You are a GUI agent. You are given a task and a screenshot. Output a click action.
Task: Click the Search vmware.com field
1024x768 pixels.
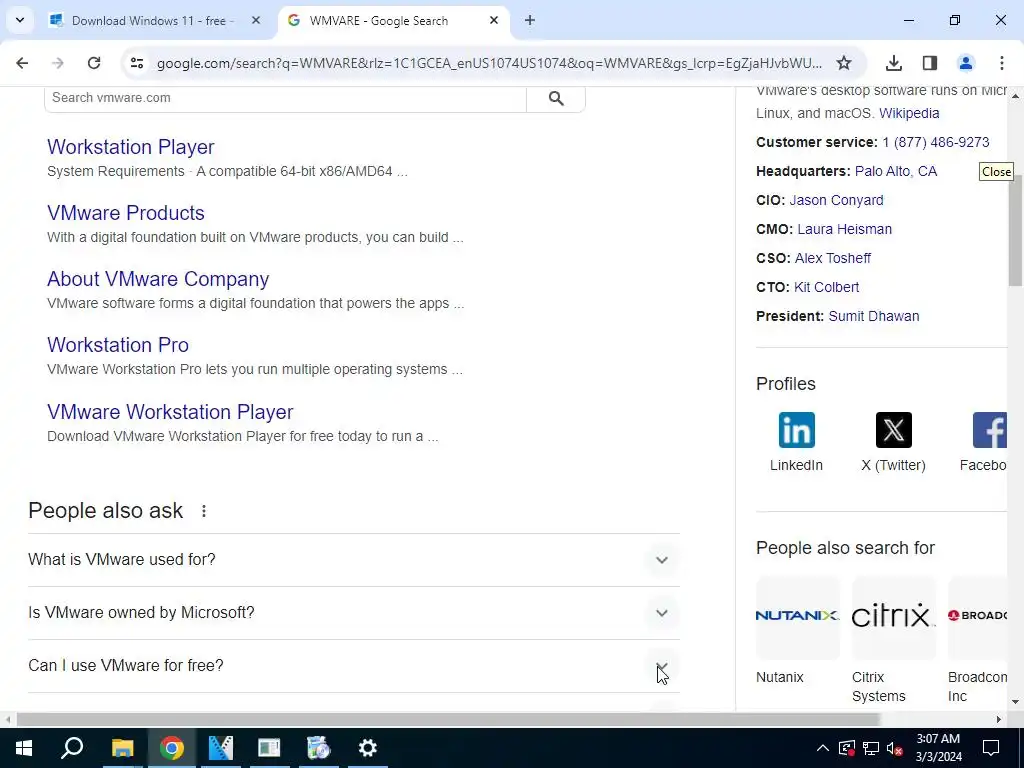coord(285,98)
